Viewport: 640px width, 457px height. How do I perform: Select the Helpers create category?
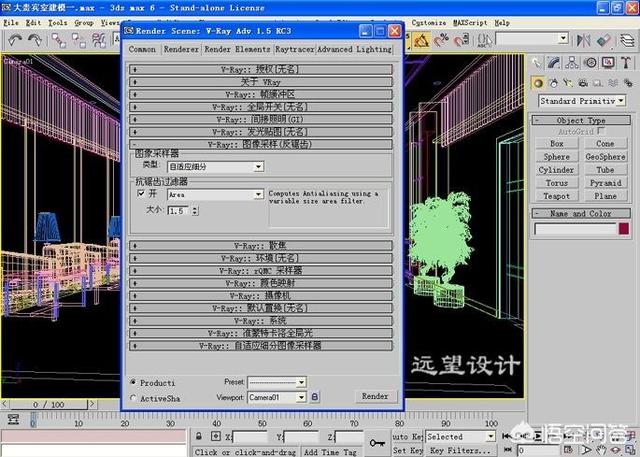598,83
